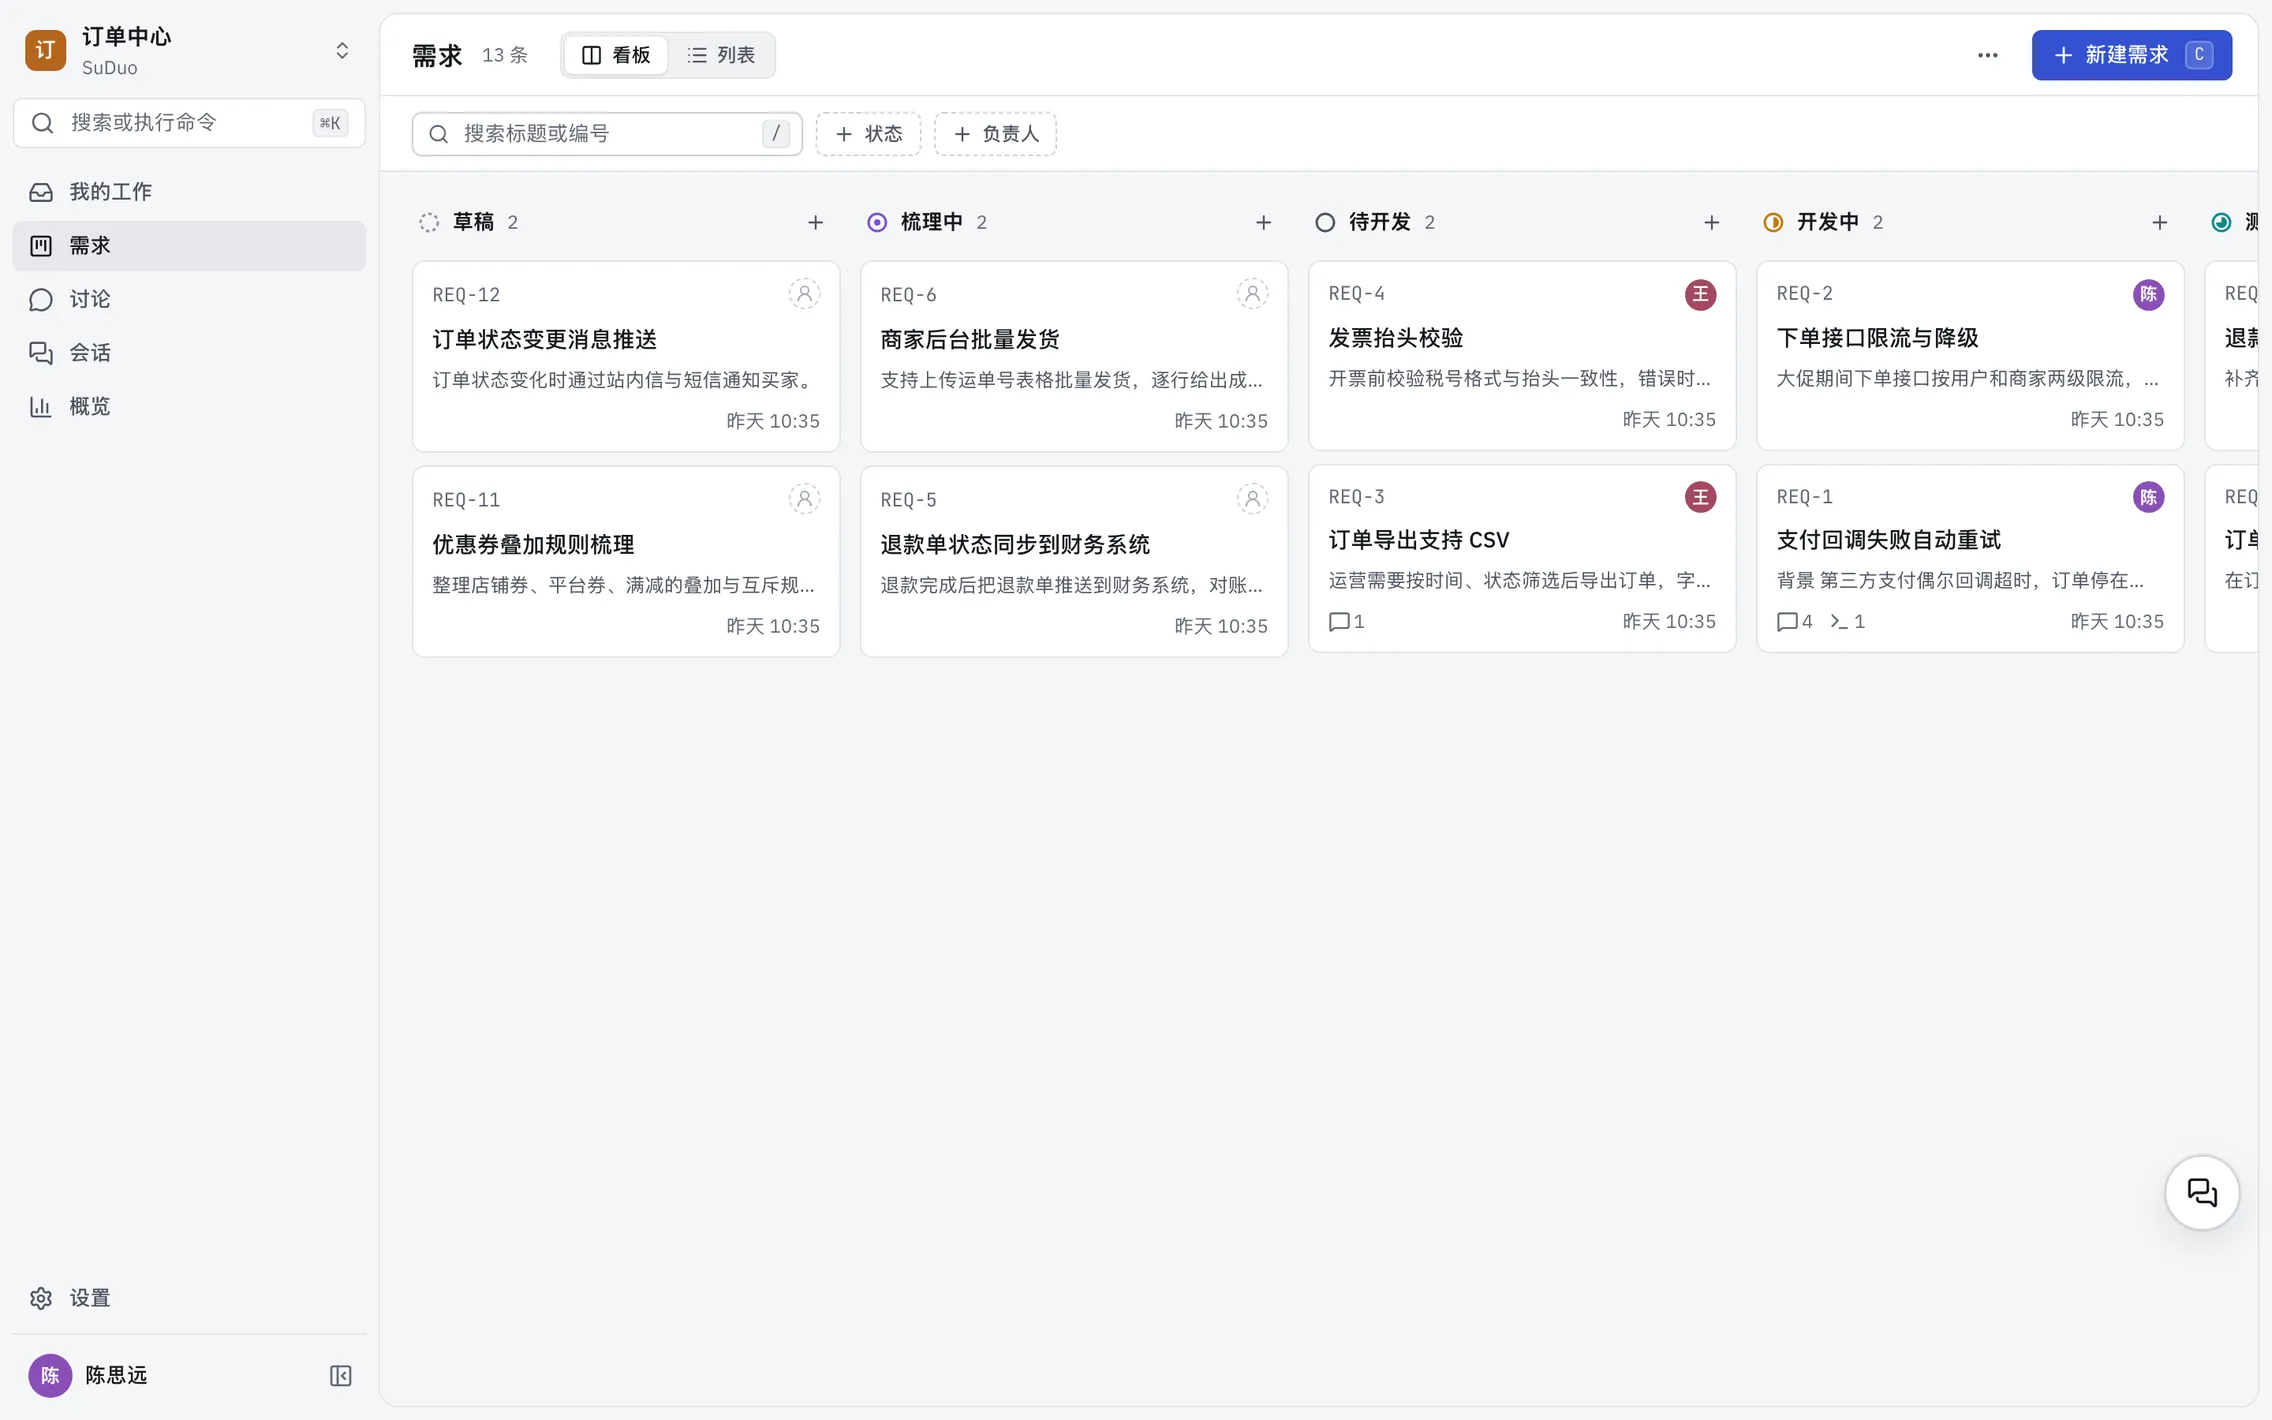The height and width of the screenshot is (1420, 2272).
Task: Click the 草稿 status dashed circle icon
Action: point(429,222)
